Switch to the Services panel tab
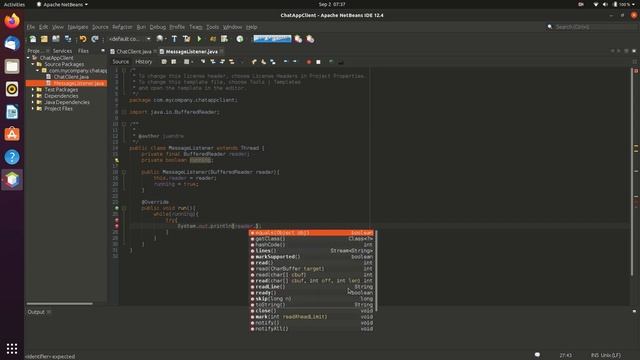The height and width of the screenshot is (360, 640). pos(62,51)
